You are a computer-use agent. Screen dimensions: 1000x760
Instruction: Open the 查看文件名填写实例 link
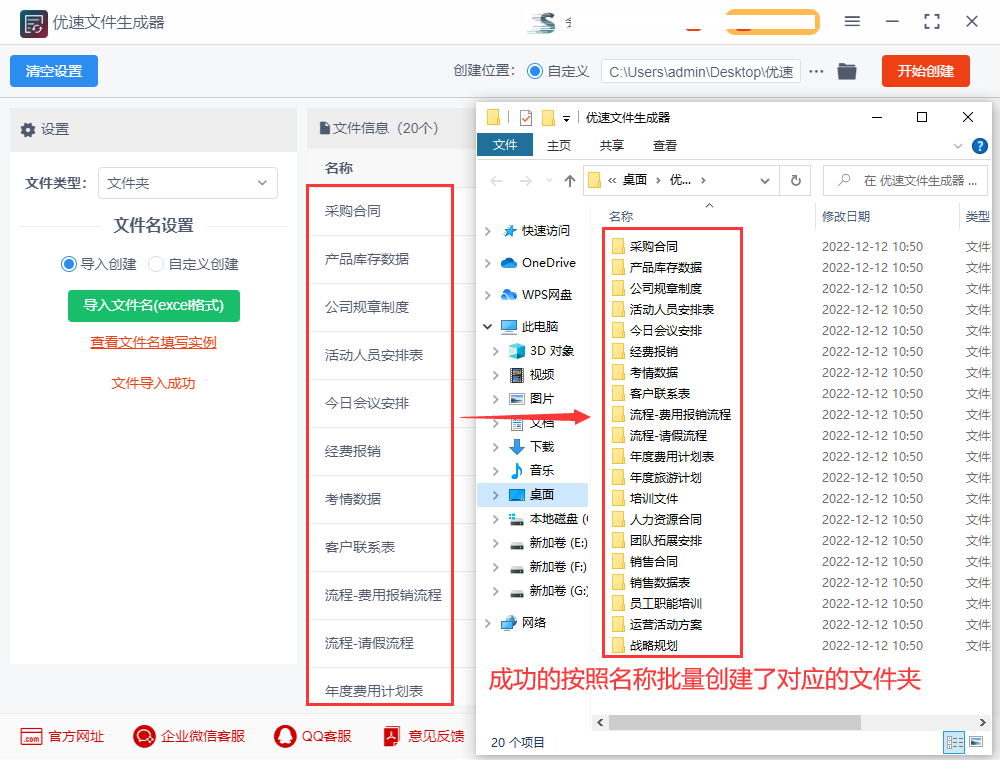coord(153,342)
